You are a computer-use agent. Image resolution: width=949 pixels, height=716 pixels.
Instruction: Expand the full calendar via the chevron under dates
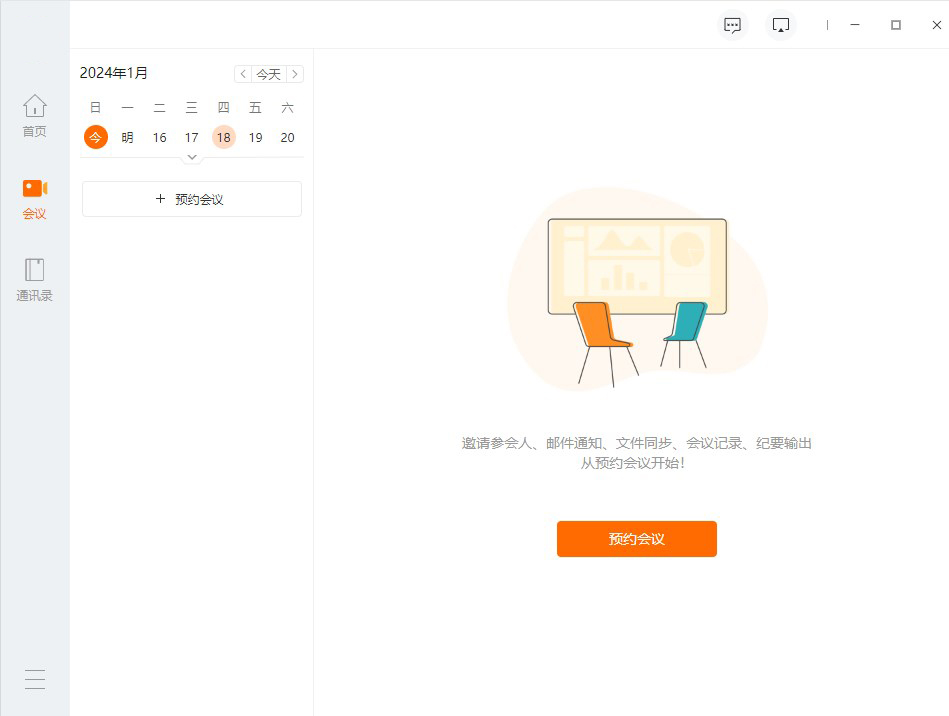(191, 157)
